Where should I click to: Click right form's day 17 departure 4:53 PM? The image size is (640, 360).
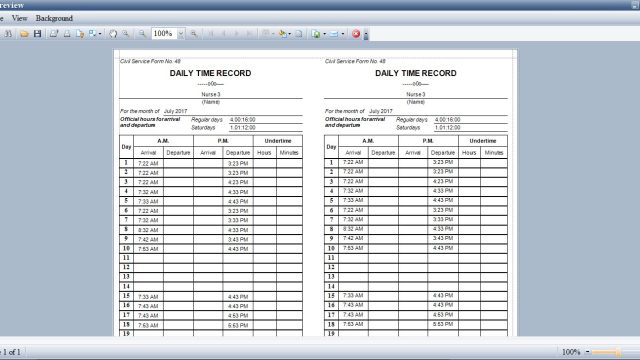tap(442, 315)
